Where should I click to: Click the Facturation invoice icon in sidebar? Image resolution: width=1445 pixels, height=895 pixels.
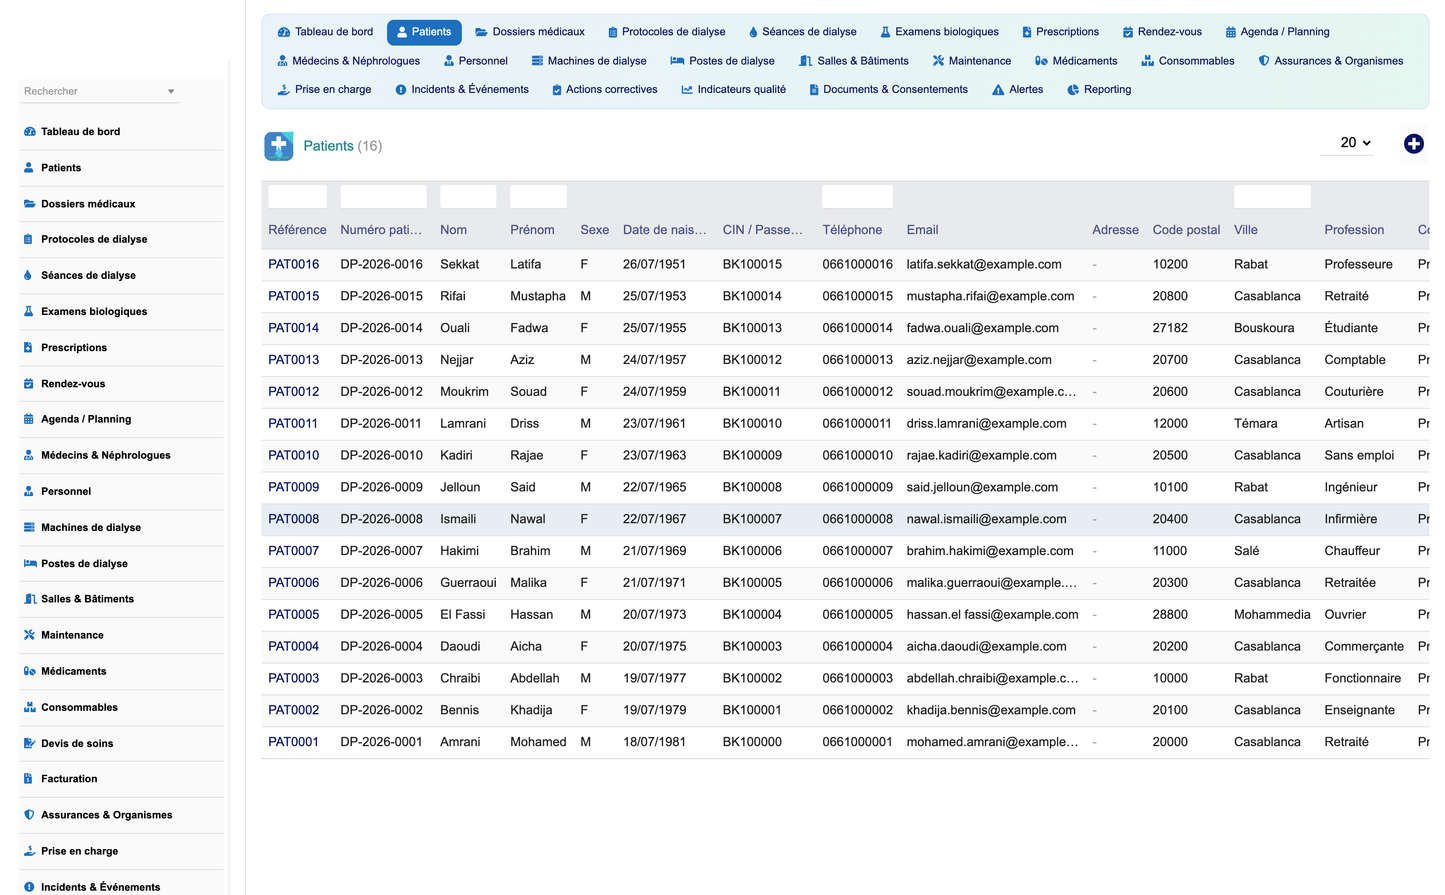29,779
